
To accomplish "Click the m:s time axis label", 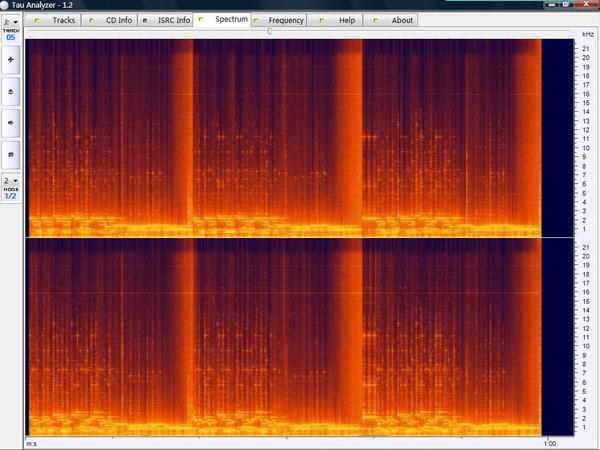I will click(31, 444).
